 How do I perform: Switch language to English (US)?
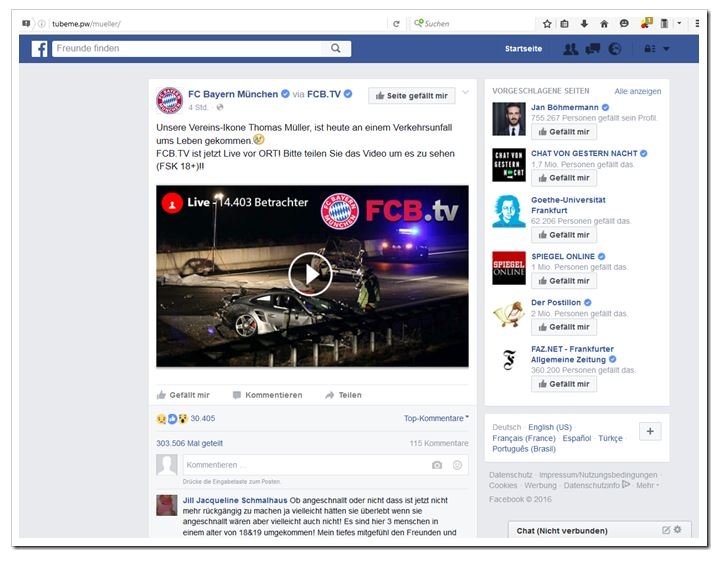pyautogui.click(x=550, y=427)
